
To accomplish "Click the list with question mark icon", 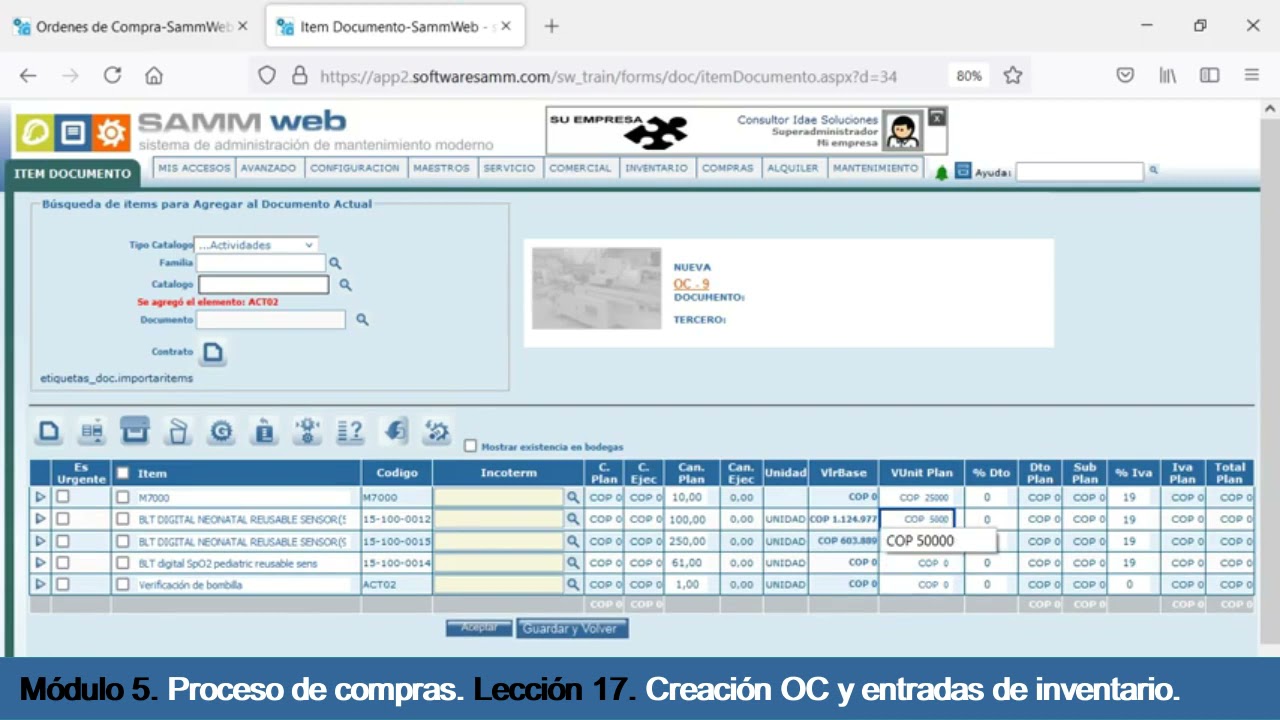I will 350,431.
